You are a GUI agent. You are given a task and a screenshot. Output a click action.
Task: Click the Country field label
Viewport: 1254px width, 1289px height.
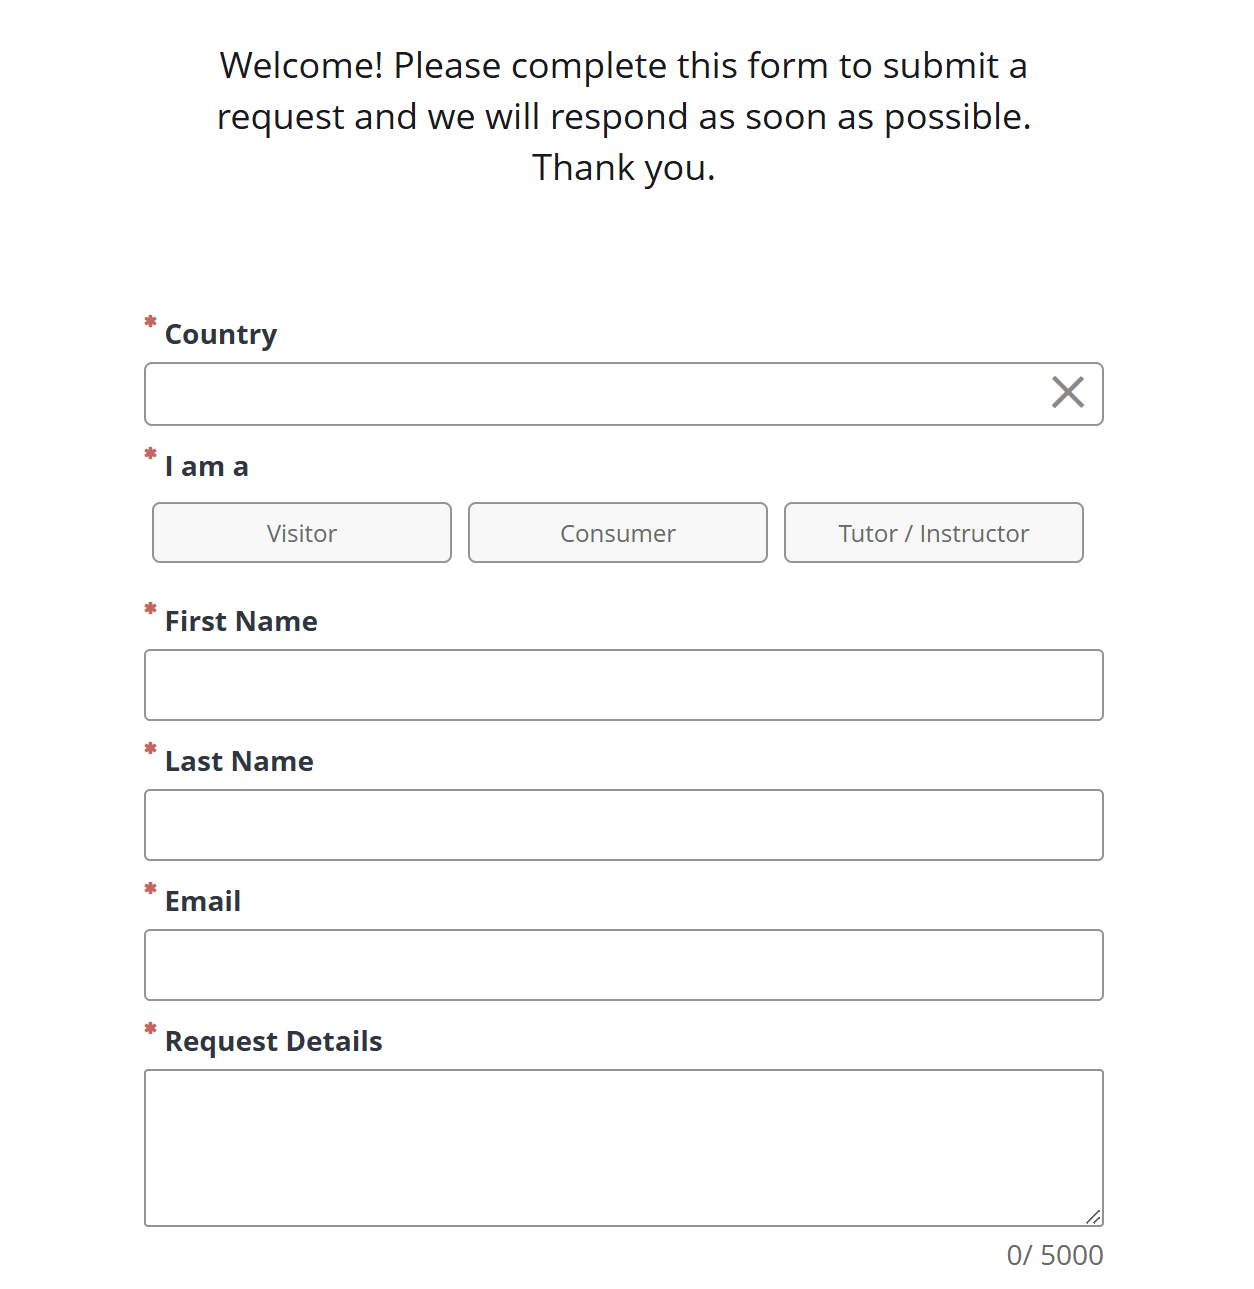click(220, 334)
